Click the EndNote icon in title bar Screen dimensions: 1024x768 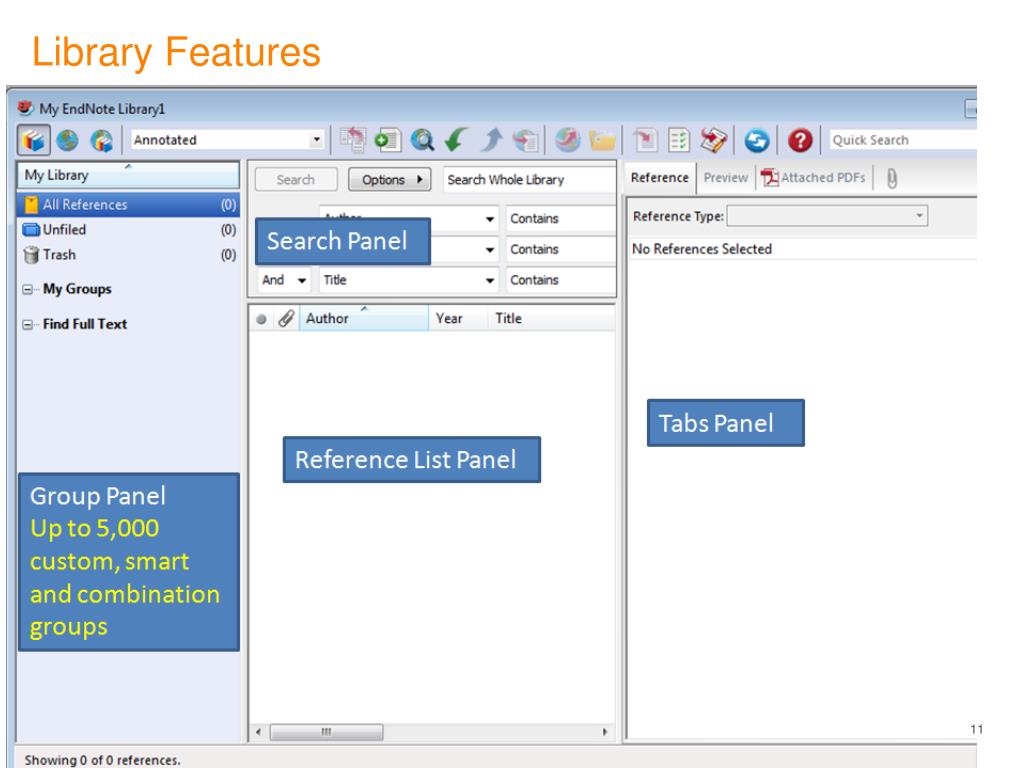25,108
